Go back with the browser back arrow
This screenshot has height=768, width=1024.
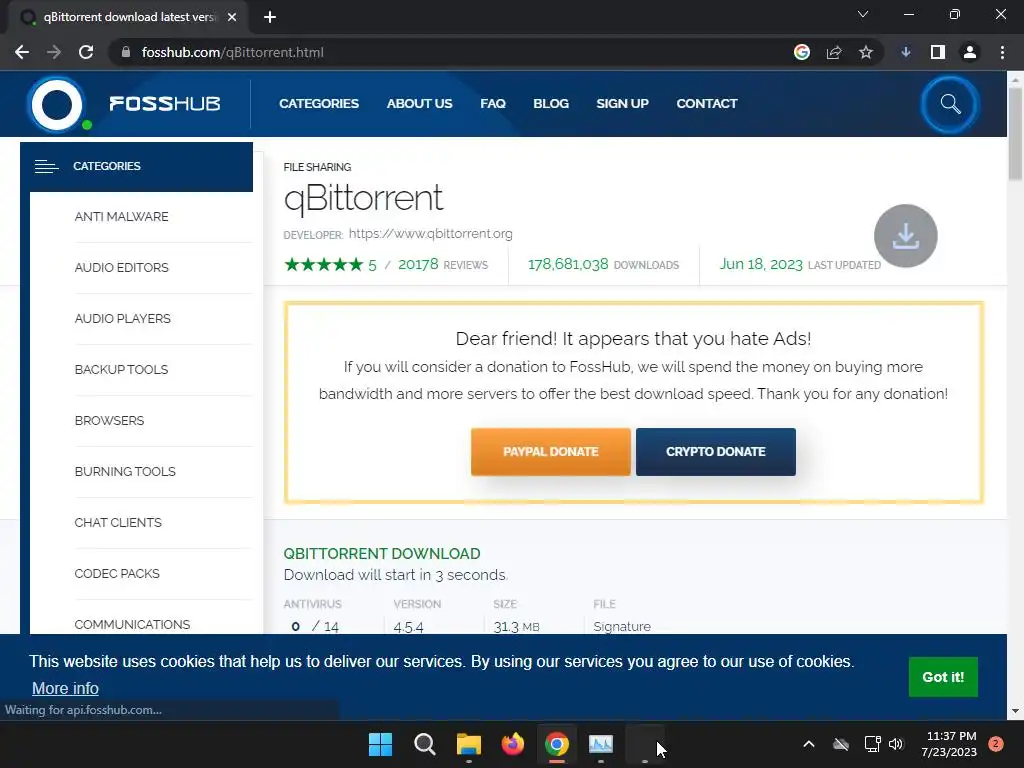tap(22, 52)
